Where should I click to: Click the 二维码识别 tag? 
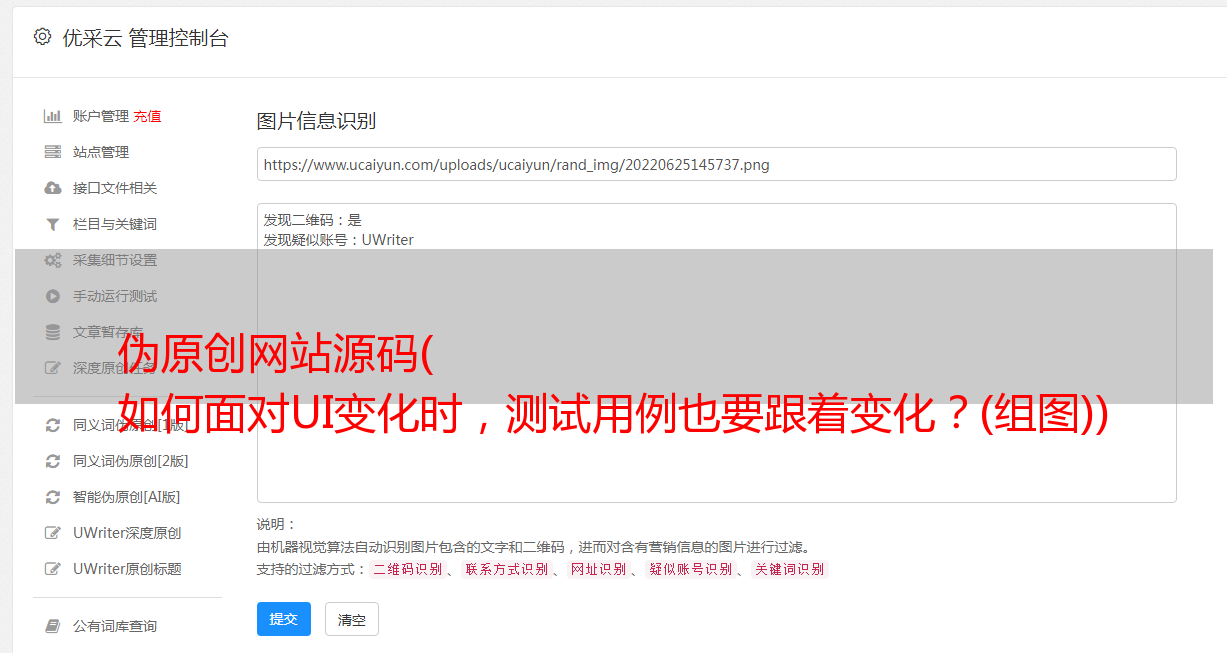[x=408, y=569]
